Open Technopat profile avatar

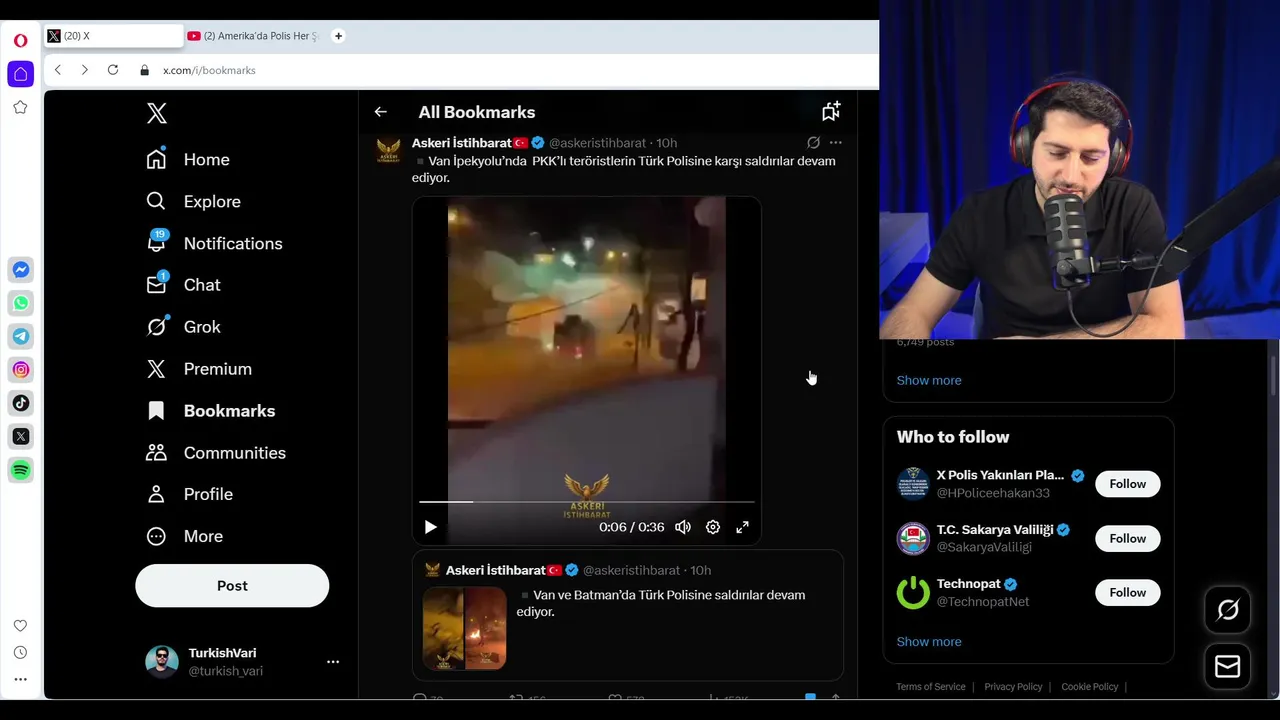click(913, 593)
